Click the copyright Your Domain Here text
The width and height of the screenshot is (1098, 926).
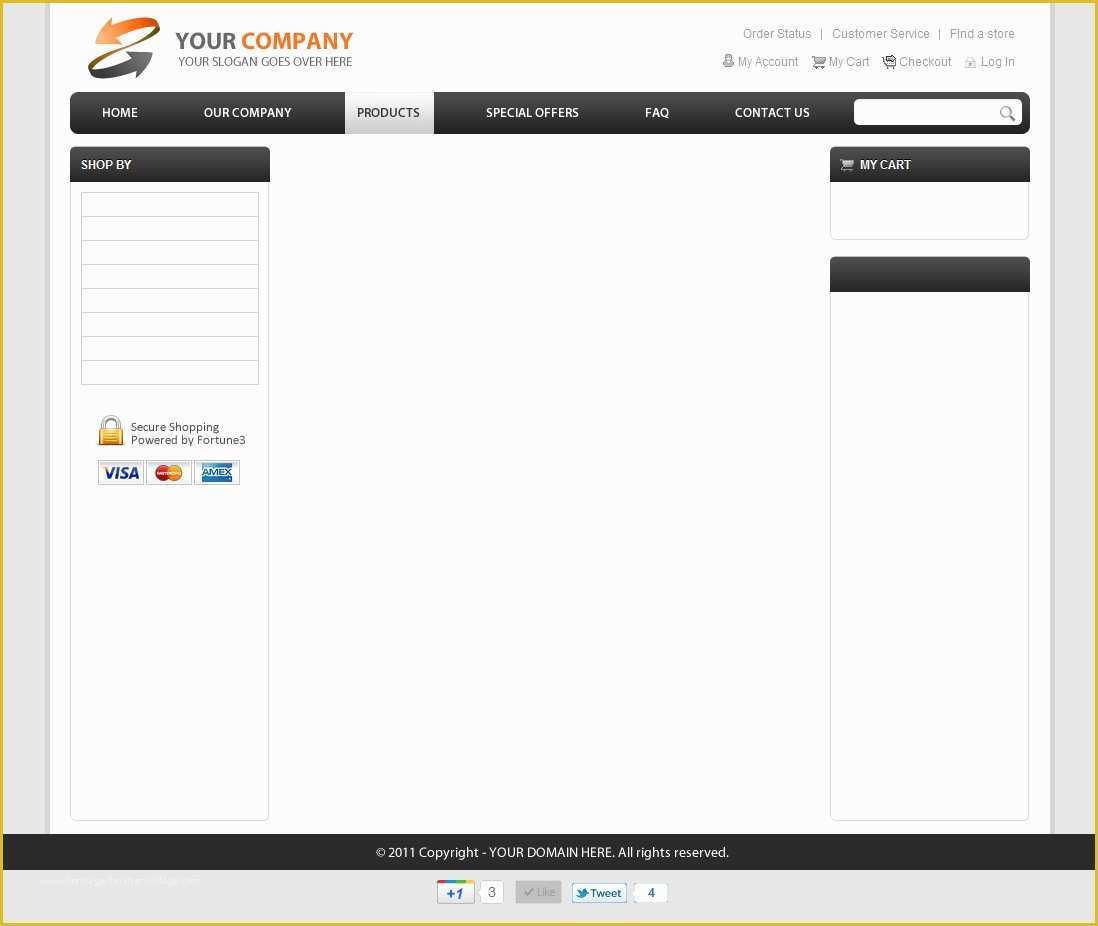click(551, 852)
